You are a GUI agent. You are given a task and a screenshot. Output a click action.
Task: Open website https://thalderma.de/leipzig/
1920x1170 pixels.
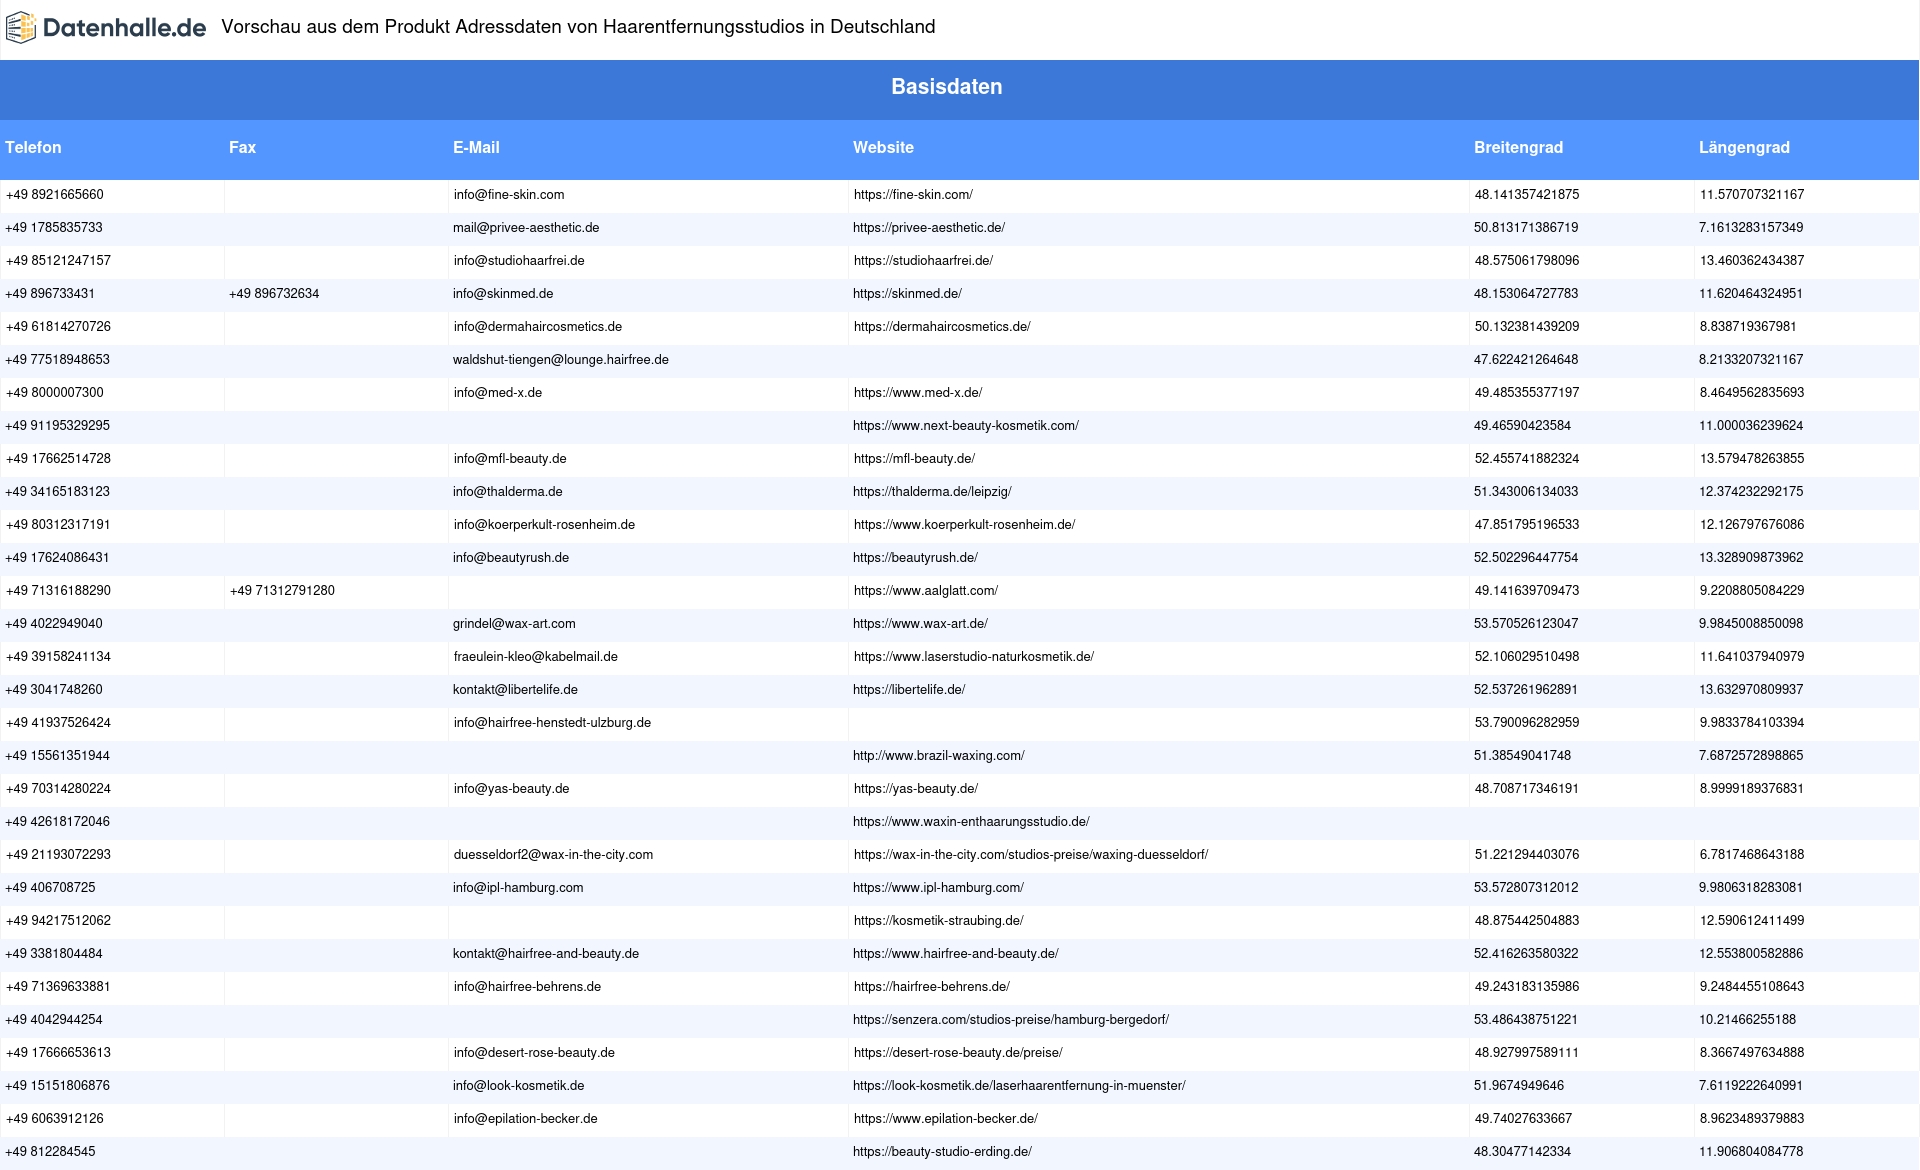(932, 492)
